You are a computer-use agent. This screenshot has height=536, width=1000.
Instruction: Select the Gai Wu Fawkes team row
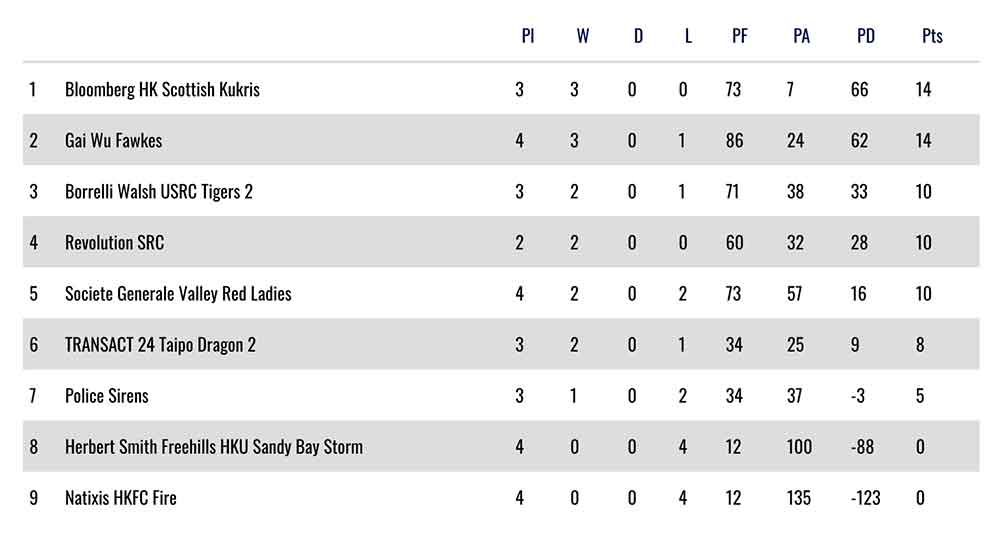click(113, 141)
